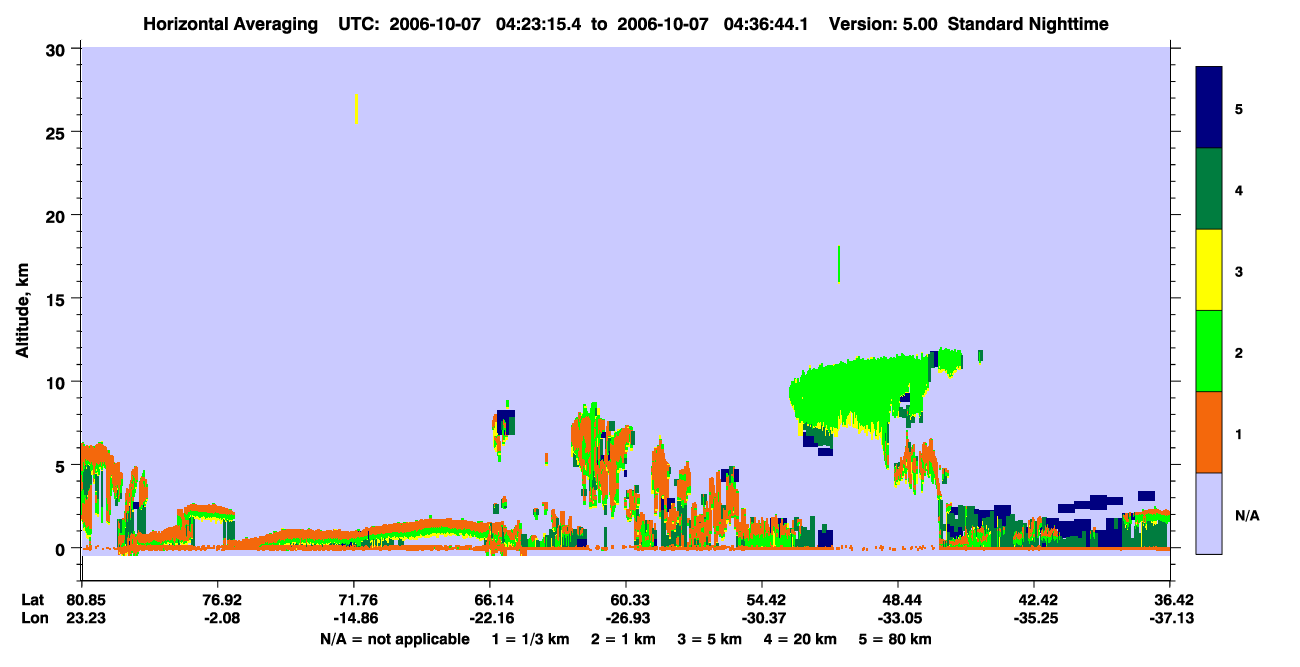
Task: Click longitude value -30.37
Action: coord(762,619)
